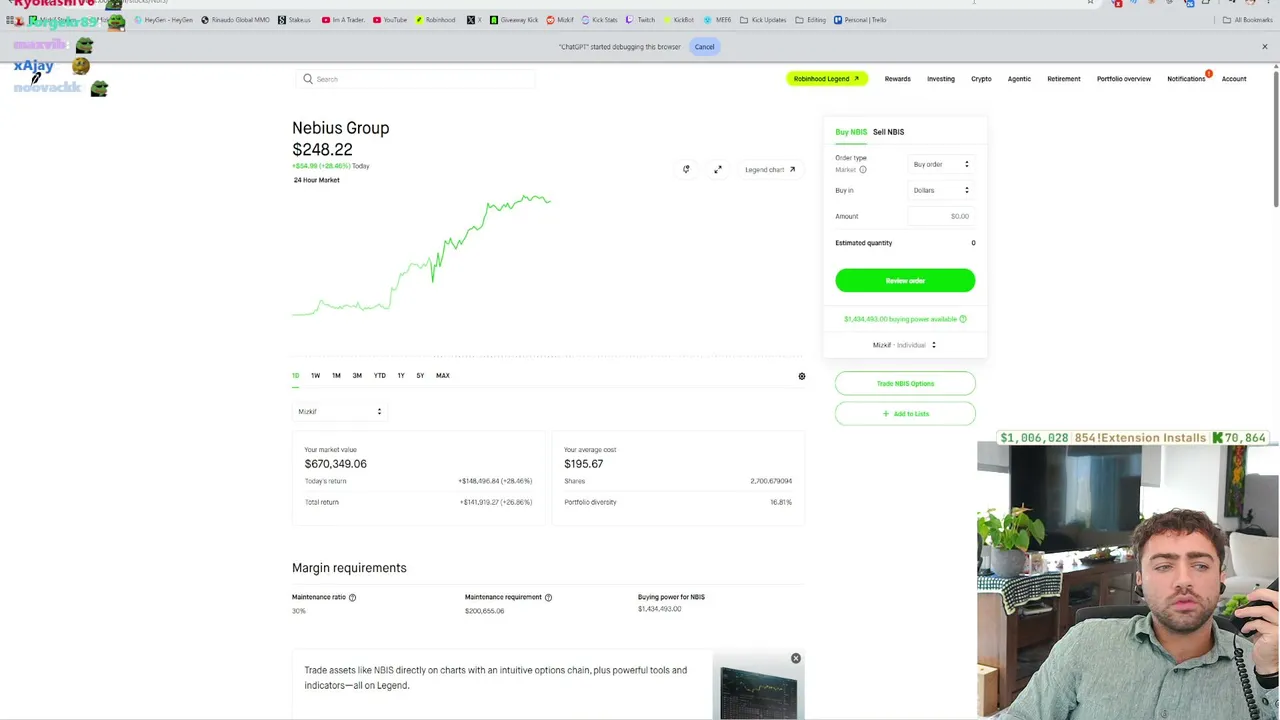Viewport: 1280px width, 720px height.
Task: Open the Mizkif dropdown below the chart
Action: click(x=339, y=412)
